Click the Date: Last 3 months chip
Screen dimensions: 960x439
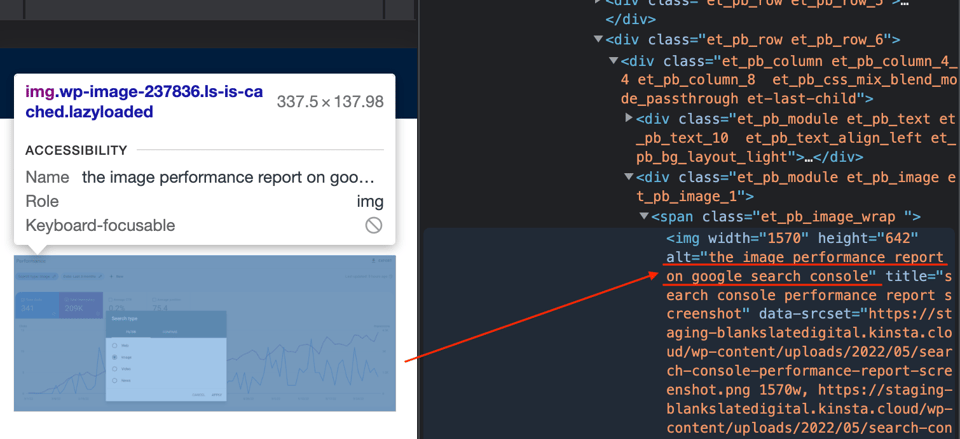click(83, 276)
